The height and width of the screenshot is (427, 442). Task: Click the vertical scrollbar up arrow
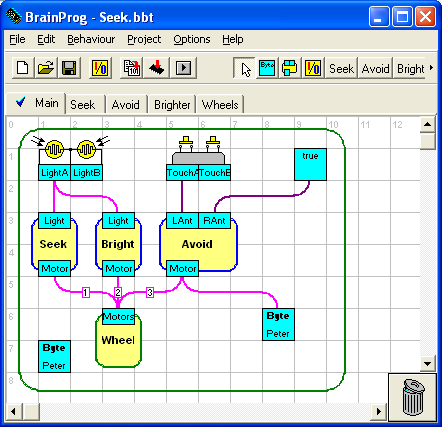(x=428, y=125)
